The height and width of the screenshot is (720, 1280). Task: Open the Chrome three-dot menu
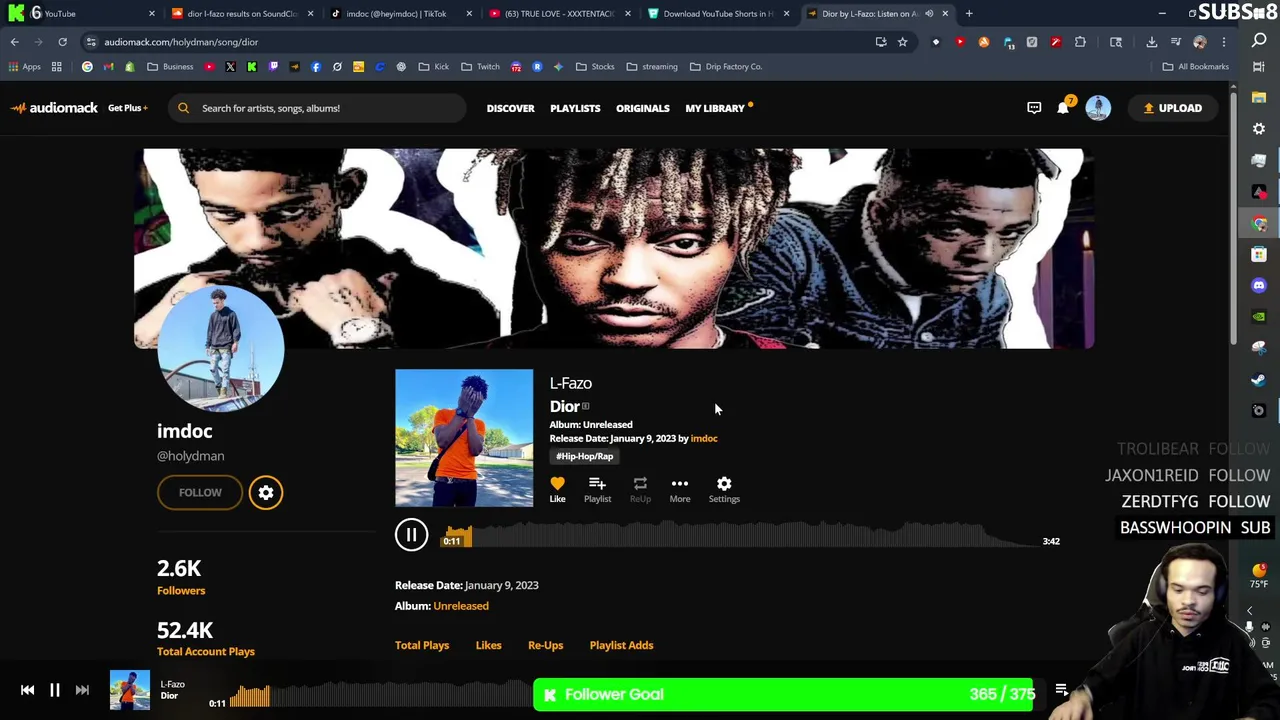(1223, 42)
